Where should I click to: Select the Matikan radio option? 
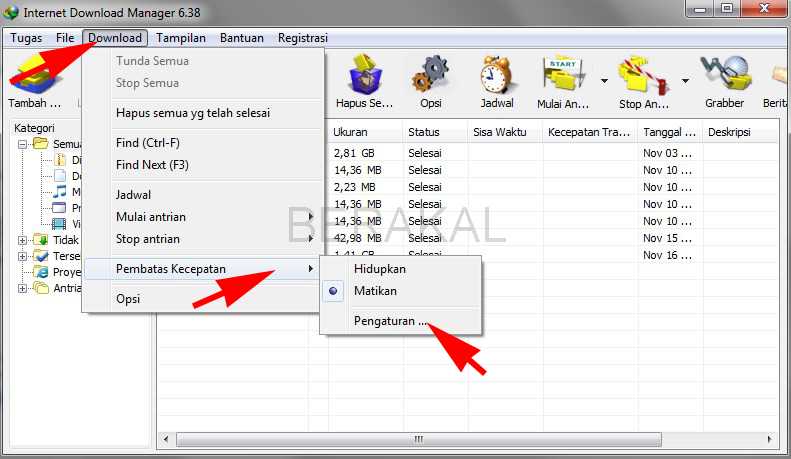pos(375,291)
